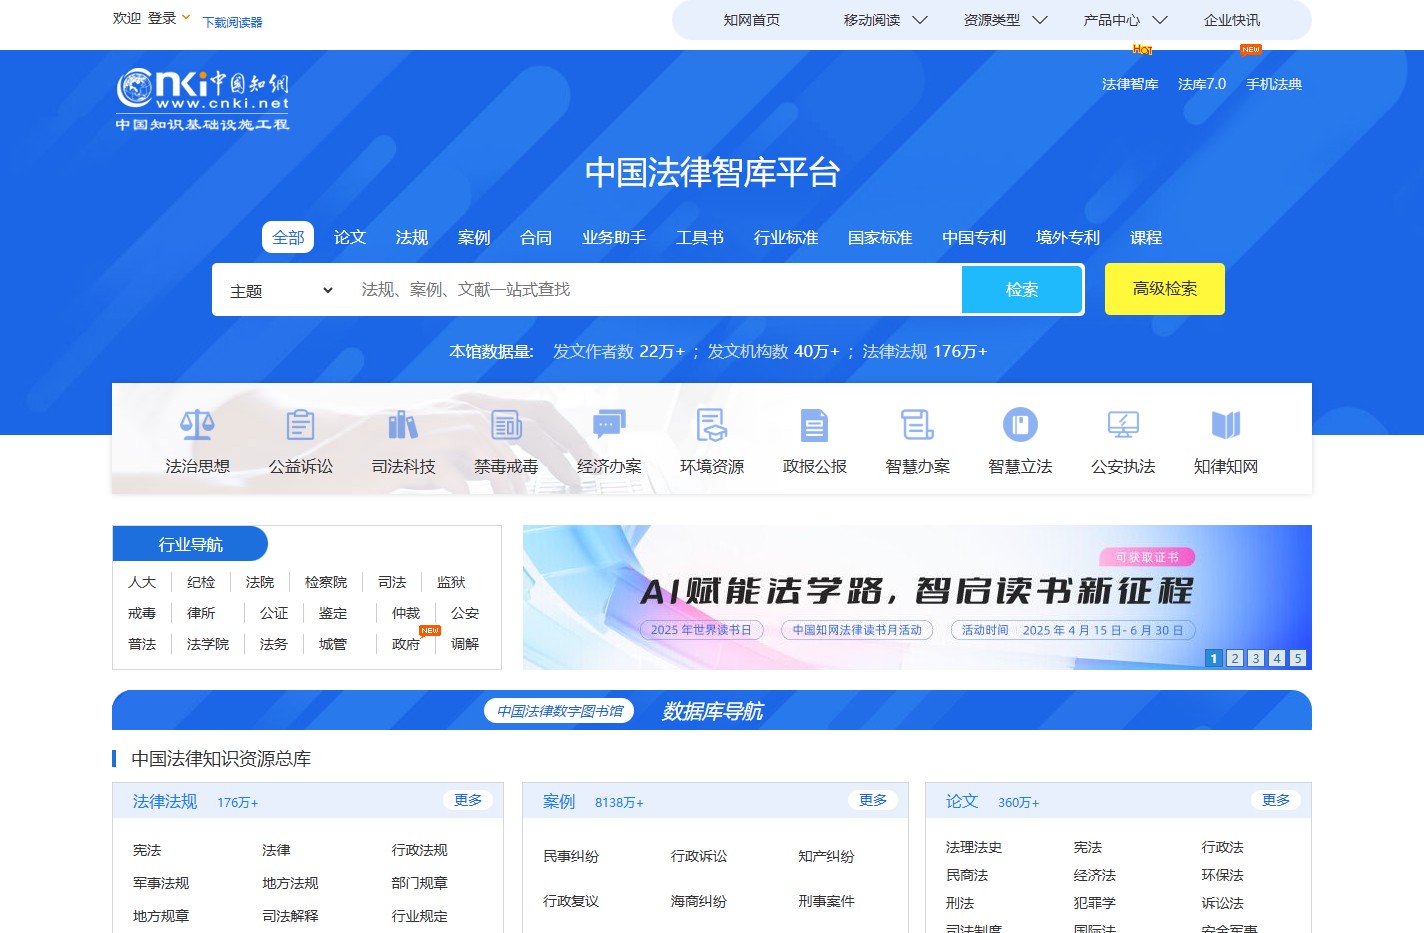Click 更多 in 论文 panel
Image resolution: width=1424 pixels, height=933 pixels.
point(1276,800)
